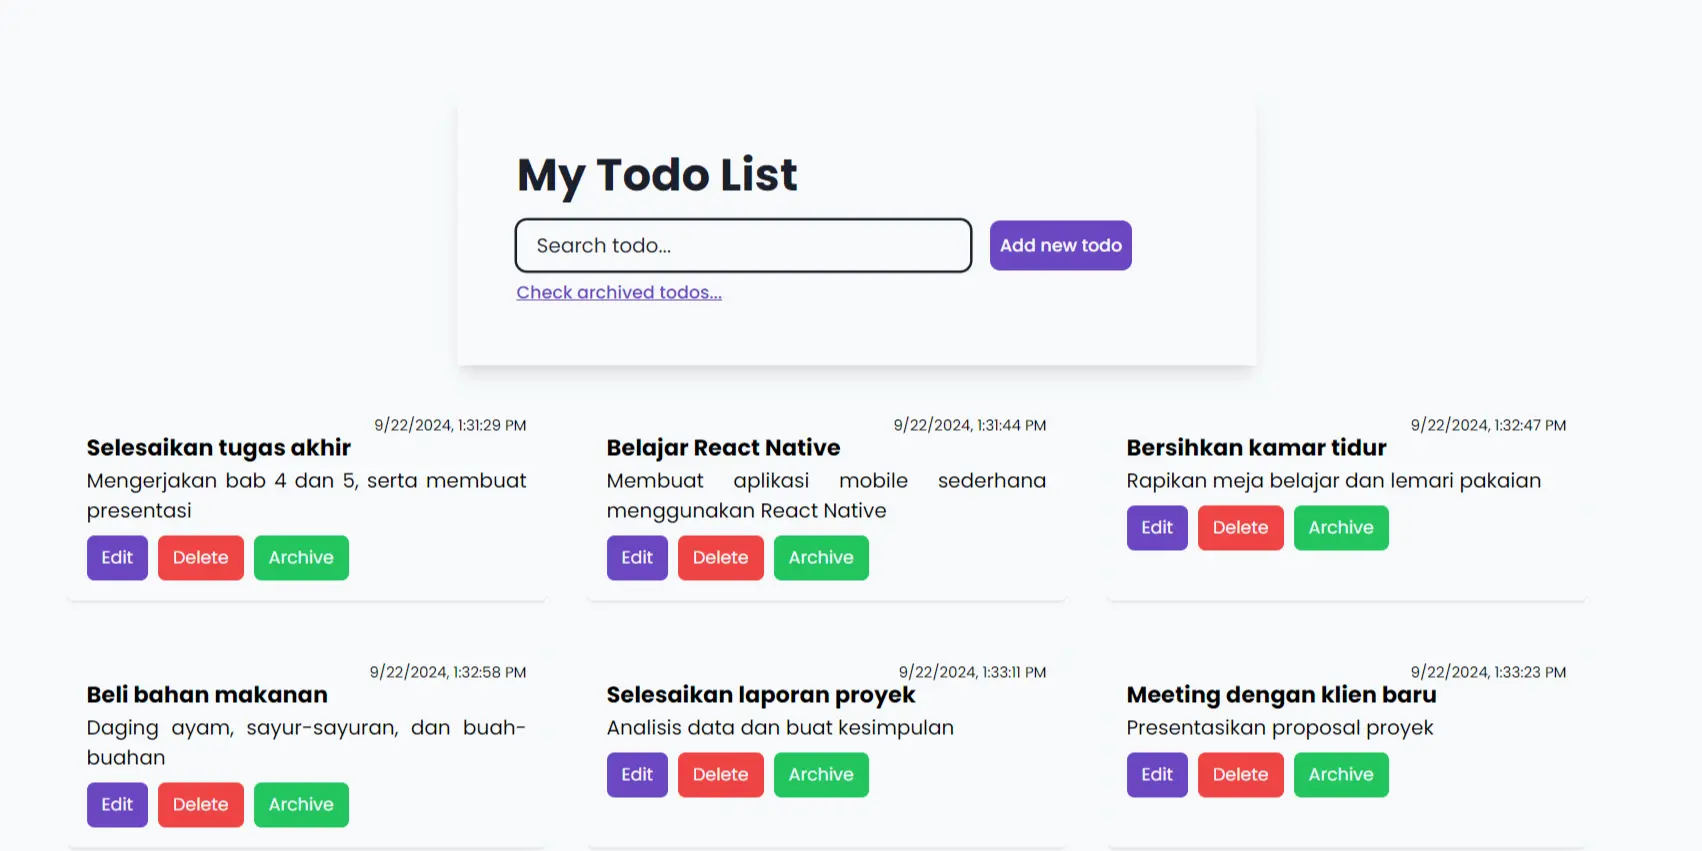Delete the Beli bahan makanan todo
This screenshot has height=851, width=1702.
[x=200, y=804]
